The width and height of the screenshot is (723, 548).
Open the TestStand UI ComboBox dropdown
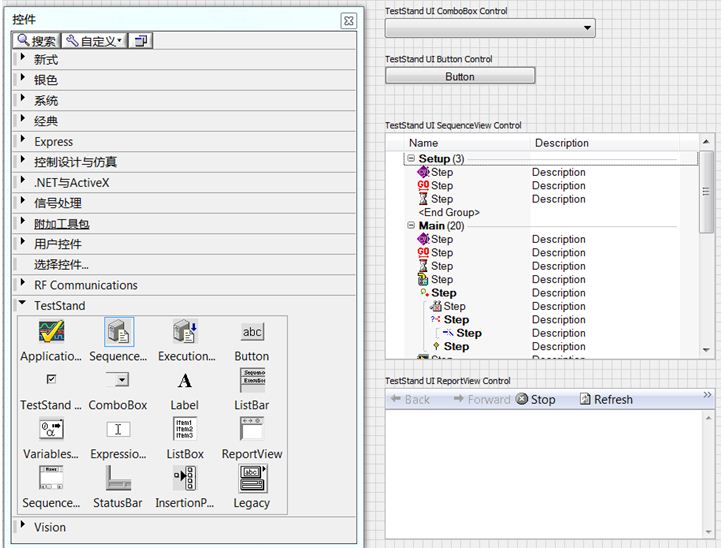pyautogui.click(x=587, y=28)
